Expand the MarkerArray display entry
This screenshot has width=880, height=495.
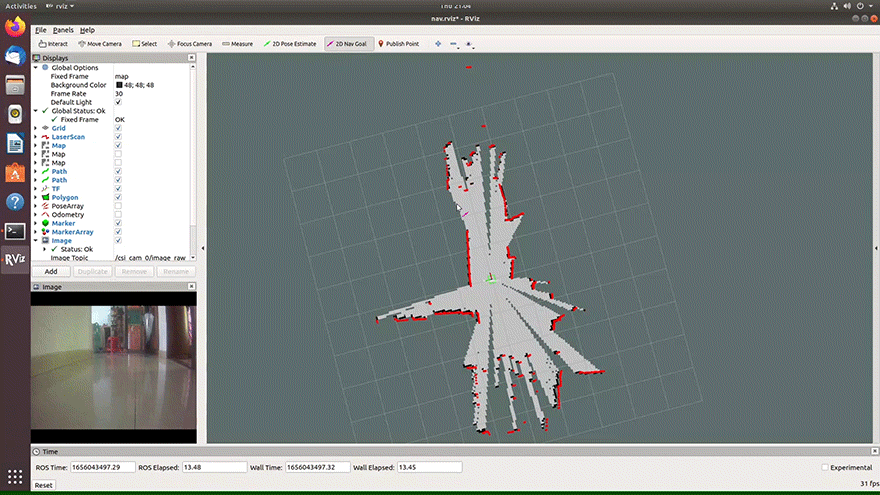tap(36, 232)
